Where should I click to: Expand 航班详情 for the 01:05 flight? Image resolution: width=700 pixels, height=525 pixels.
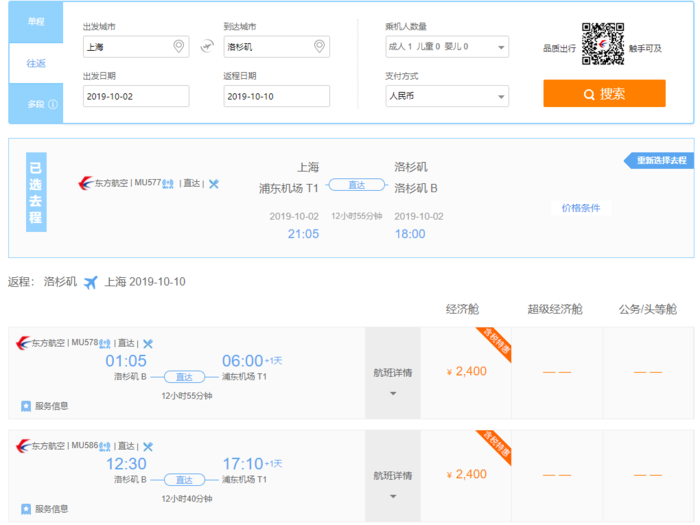coord(392,380)
